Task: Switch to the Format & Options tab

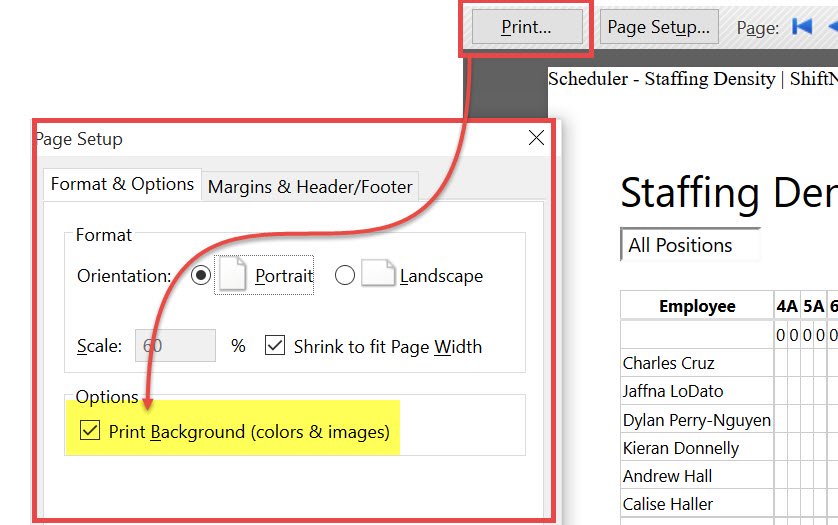Action: (122, 185)
